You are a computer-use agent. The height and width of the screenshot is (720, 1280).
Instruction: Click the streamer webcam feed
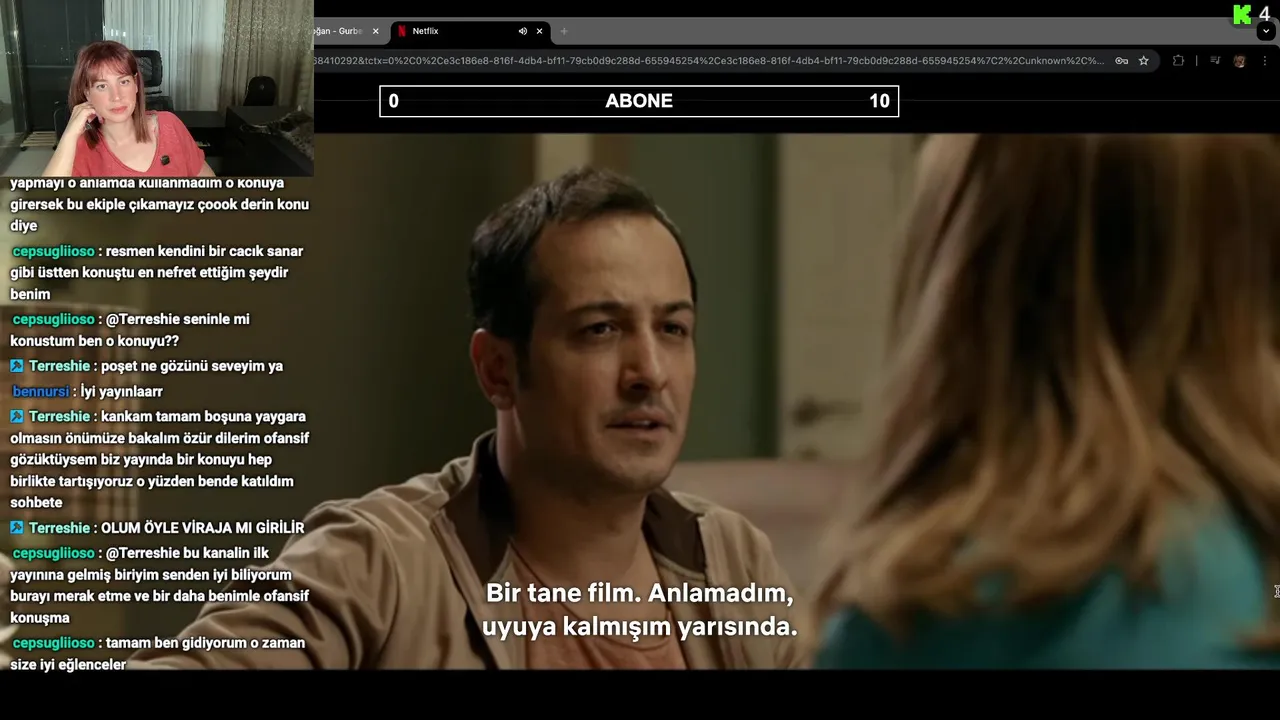click(157, 88)
